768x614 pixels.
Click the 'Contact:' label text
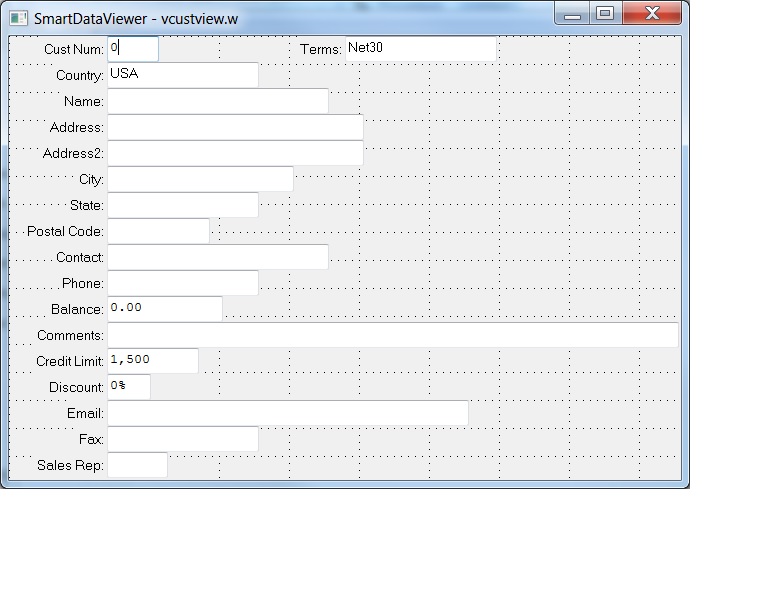[80, 257]
